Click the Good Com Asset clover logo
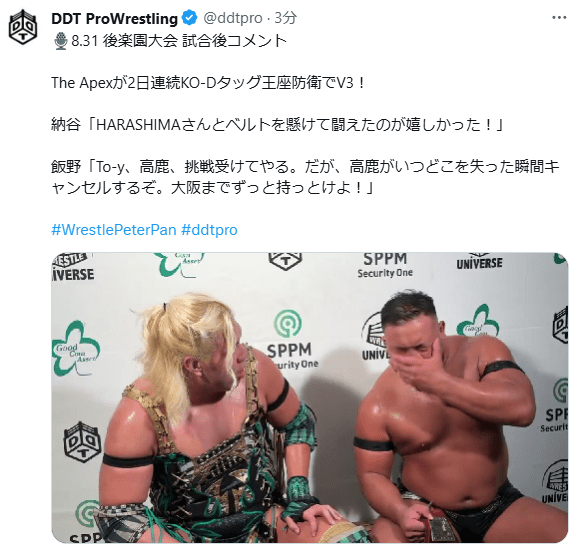 click(x=76, y=348)
